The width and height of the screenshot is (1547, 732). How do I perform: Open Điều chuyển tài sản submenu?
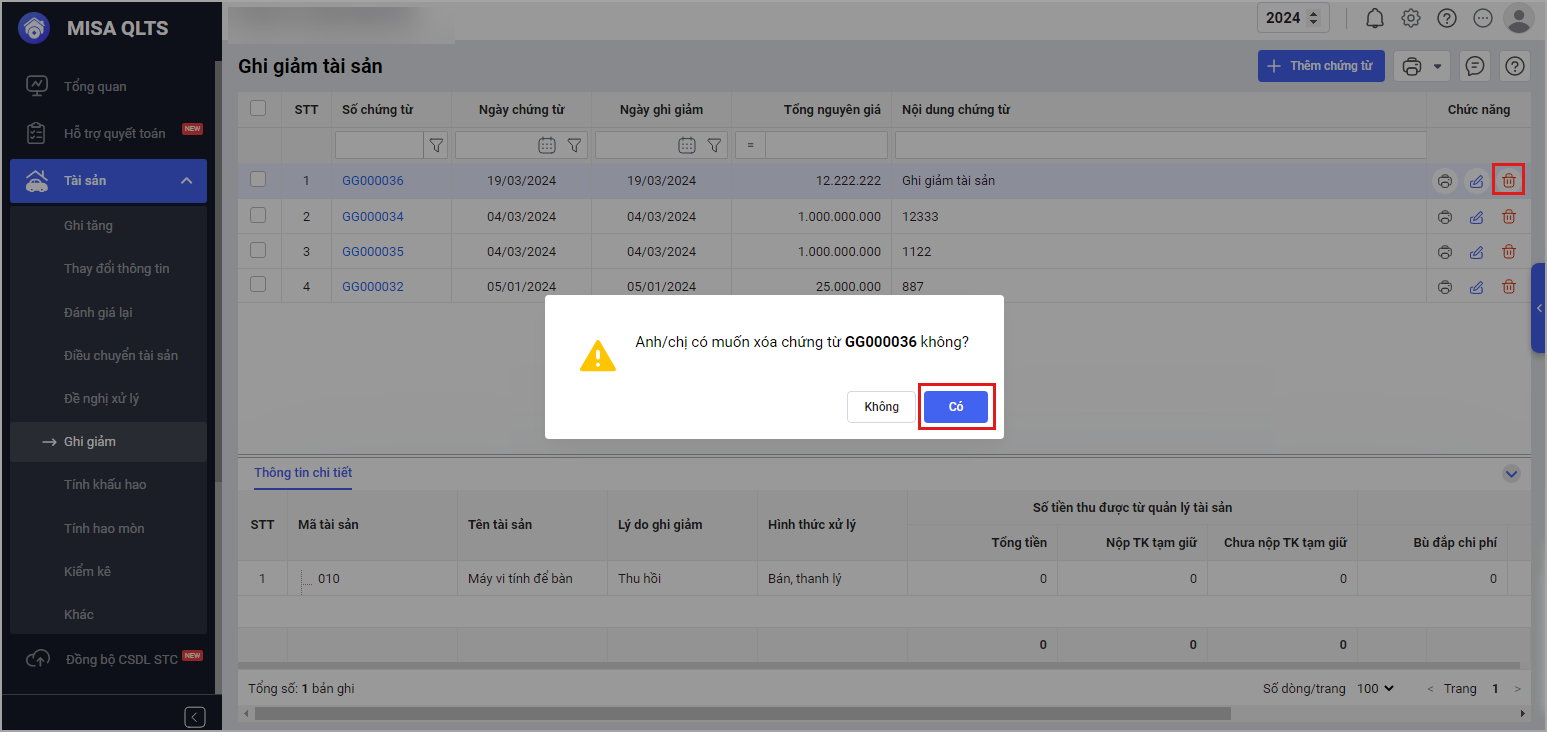(x=121, y=356)
